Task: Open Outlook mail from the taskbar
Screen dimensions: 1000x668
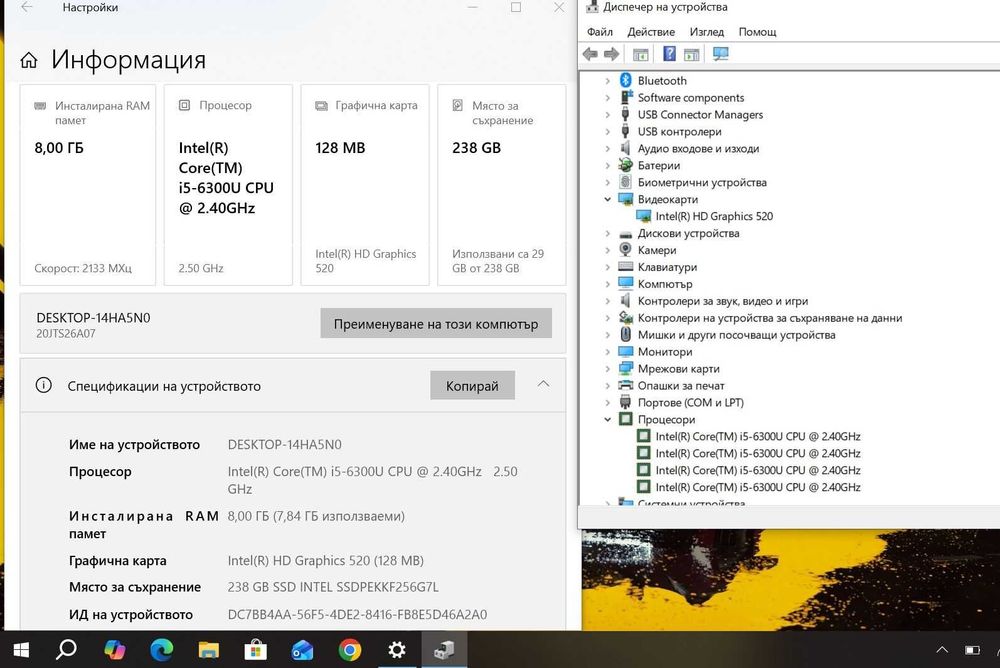Action: (x=302, y=650)
